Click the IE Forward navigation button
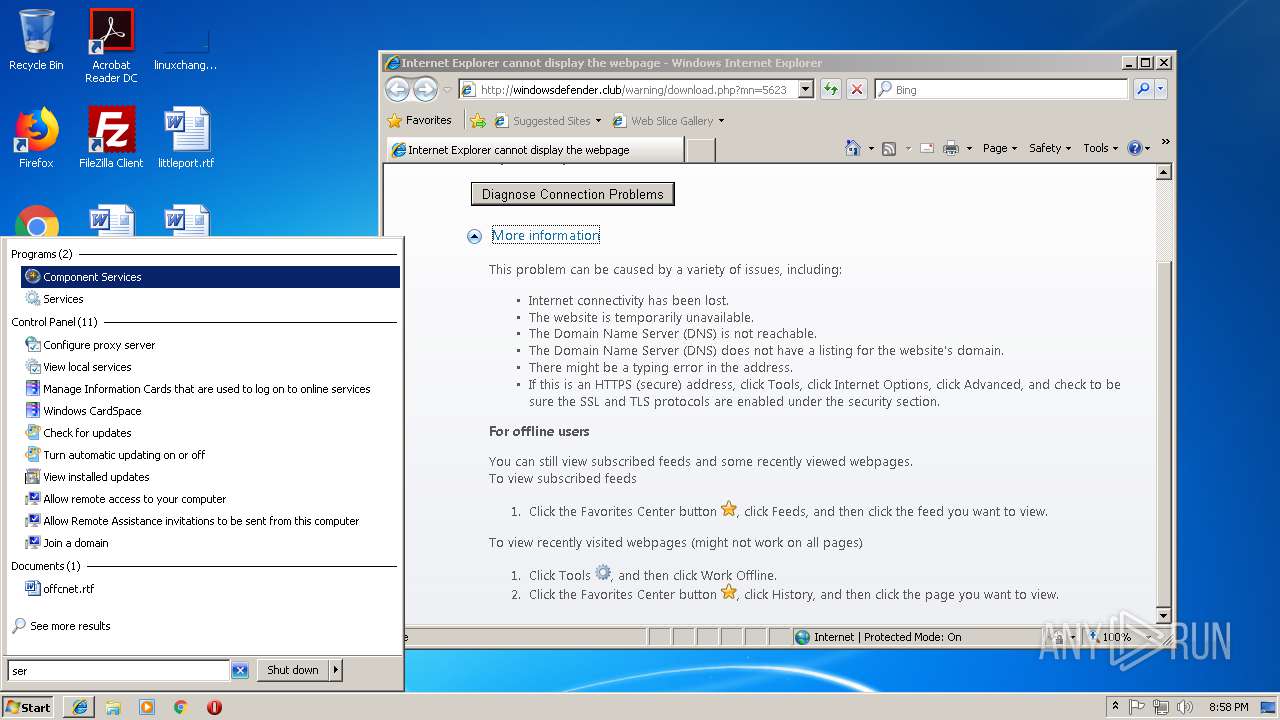Screen dimensions: 1280x720 (425, 89)
